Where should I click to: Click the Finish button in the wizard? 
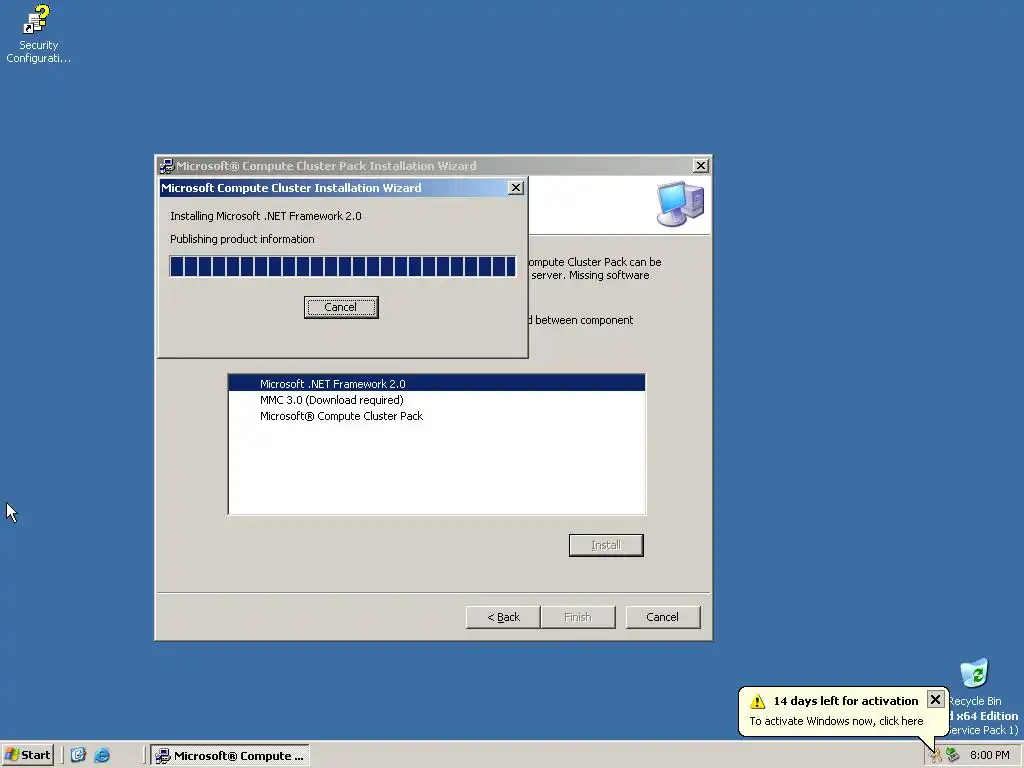click(578, 617)
